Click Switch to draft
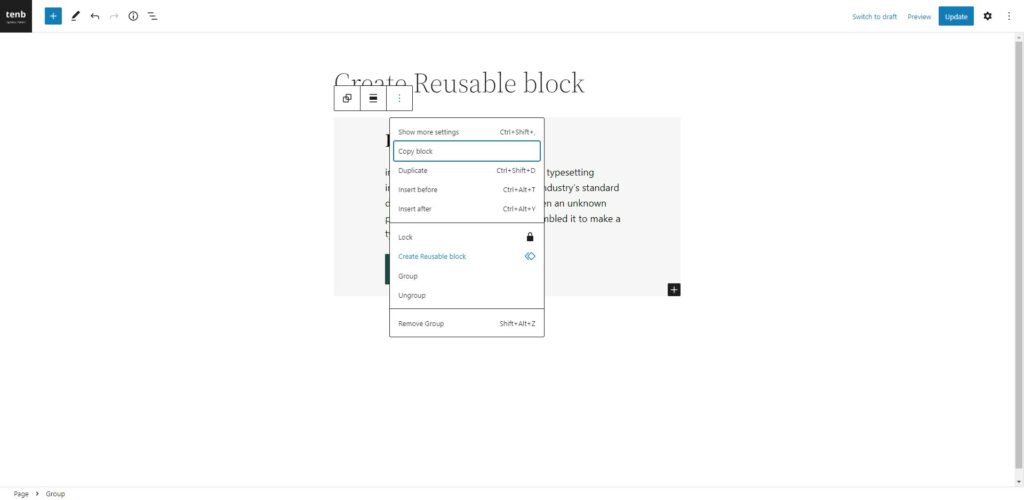Screen dimensions: 1024x500 pyautogui.click(x=874, y=16)
